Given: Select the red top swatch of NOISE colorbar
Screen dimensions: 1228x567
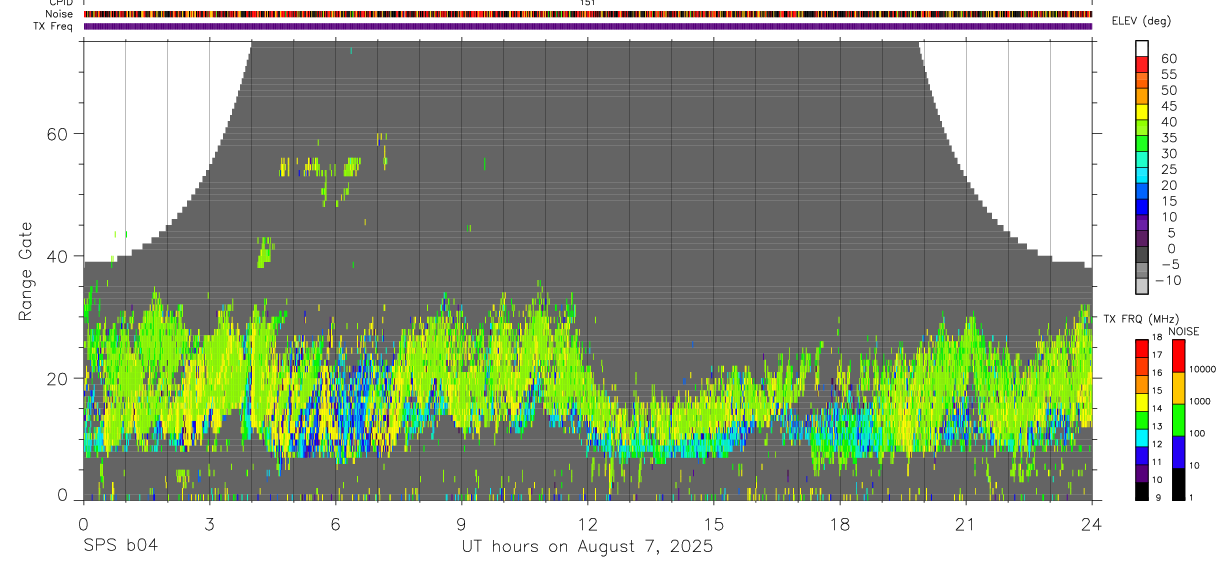Looking at the screenshot, I should (1178, 356).
